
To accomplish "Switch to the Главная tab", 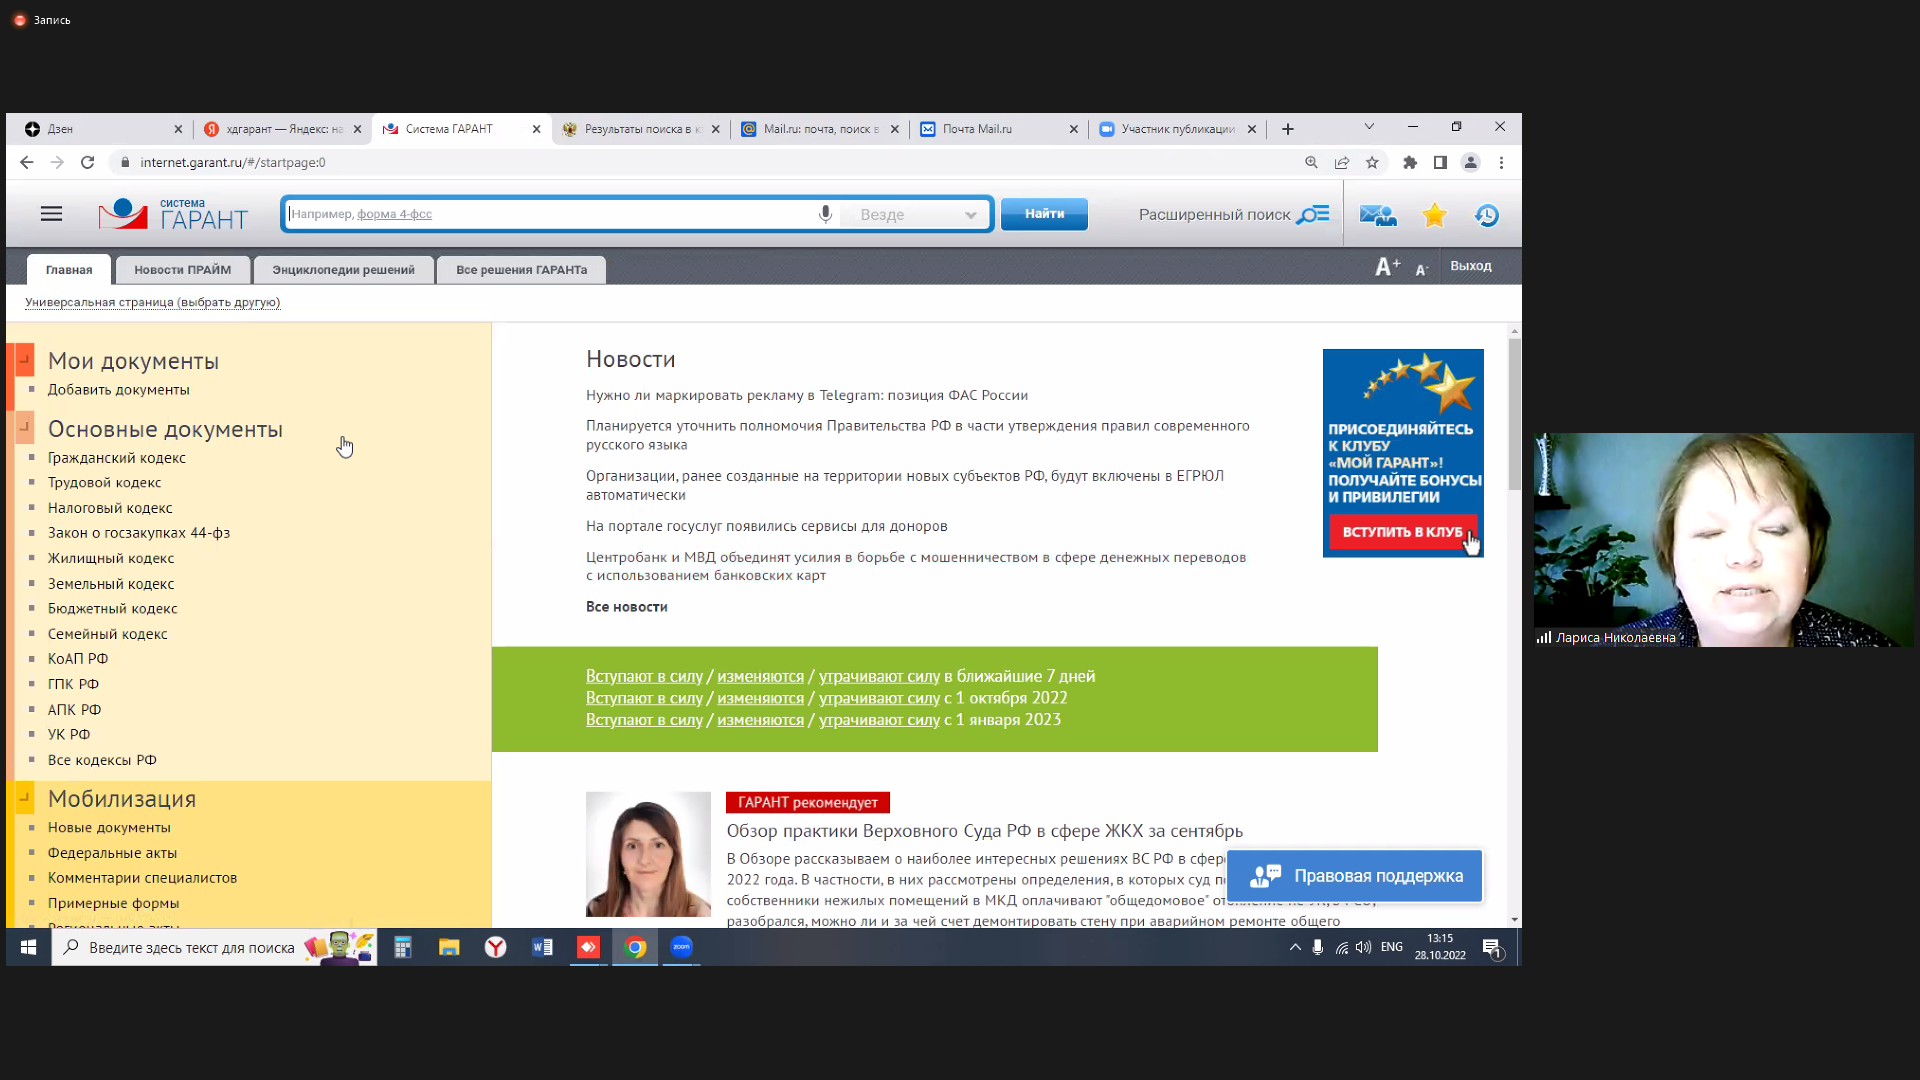I will pos(69,270).
